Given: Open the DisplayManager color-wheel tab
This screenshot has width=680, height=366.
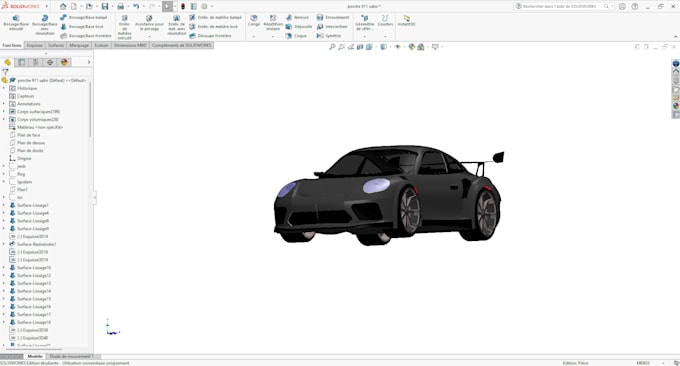Looking at the screenshot, I should 64,62.
